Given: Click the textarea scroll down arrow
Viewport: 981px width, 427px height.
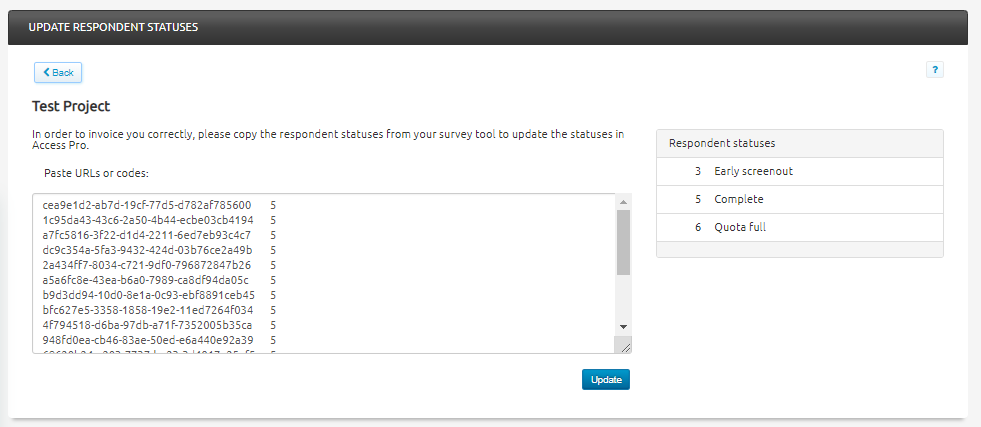Looking at the screenshot, I should (x=623, y=327).
